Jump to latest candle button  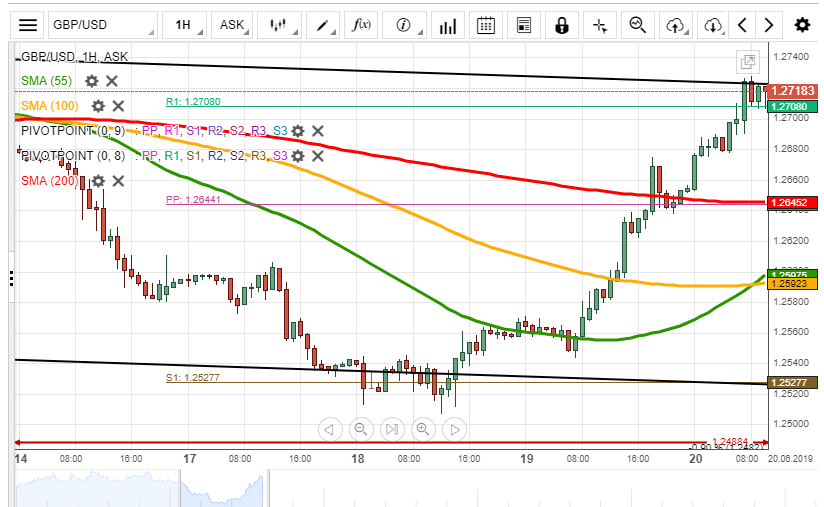(x=392, y=429)
